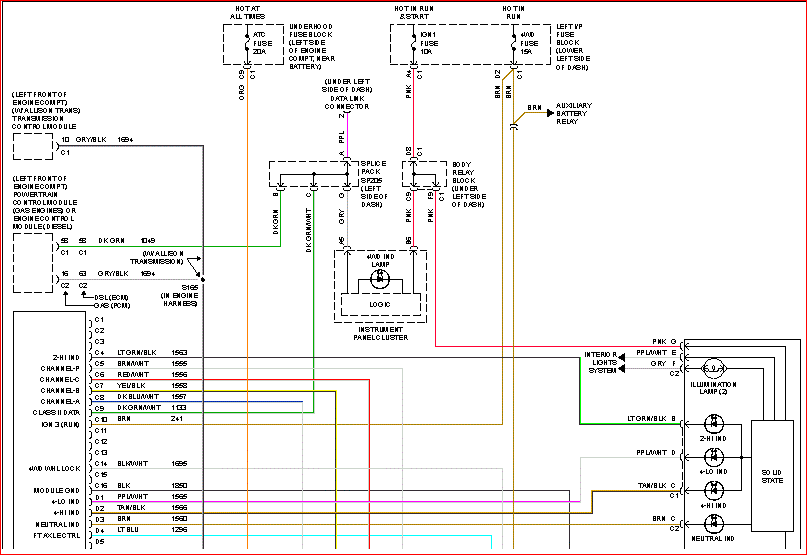Click the AUXILIARY BATTERY RELAY arrowhead

click(550, 113)
